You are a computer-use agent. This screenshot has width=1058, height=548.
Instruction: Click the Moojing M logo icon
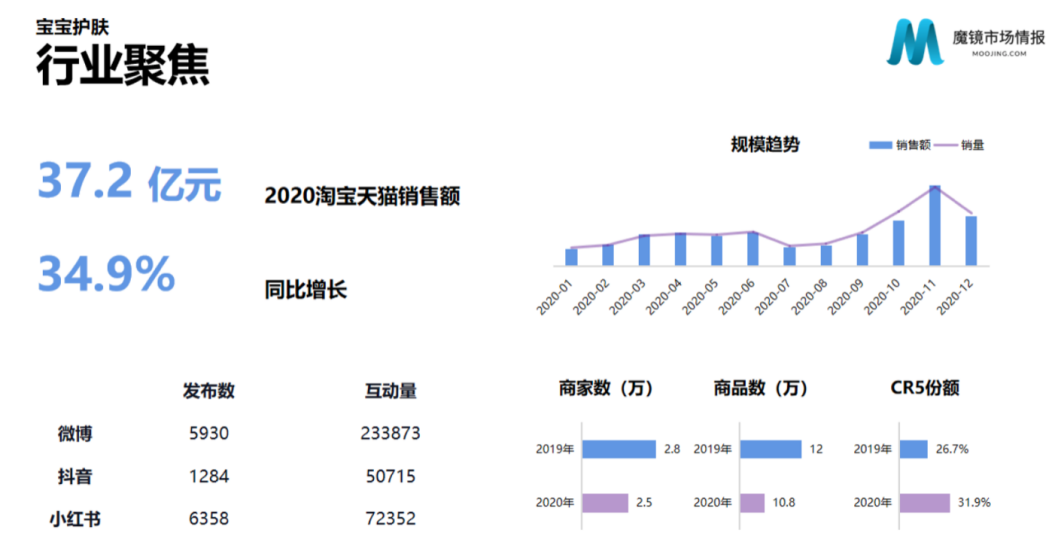pyautogui.click(x=916, y=42)
